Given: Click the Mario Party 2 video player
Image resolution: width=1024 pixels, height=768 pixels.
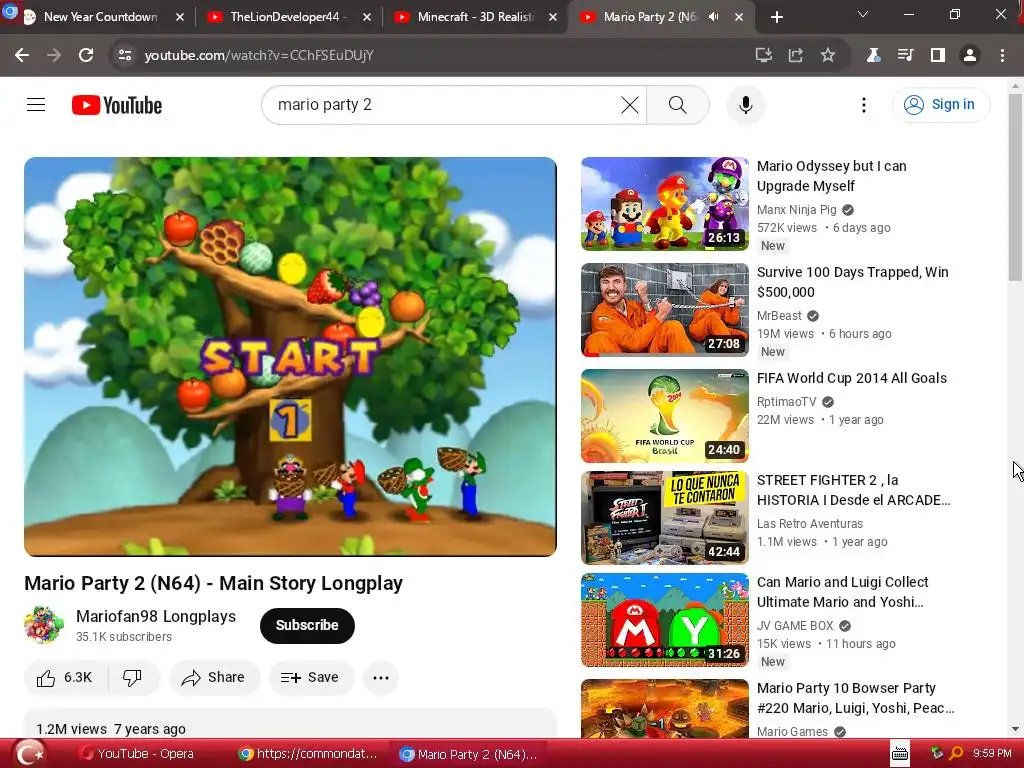Looking at the screenshot, I should coord(290,357).
